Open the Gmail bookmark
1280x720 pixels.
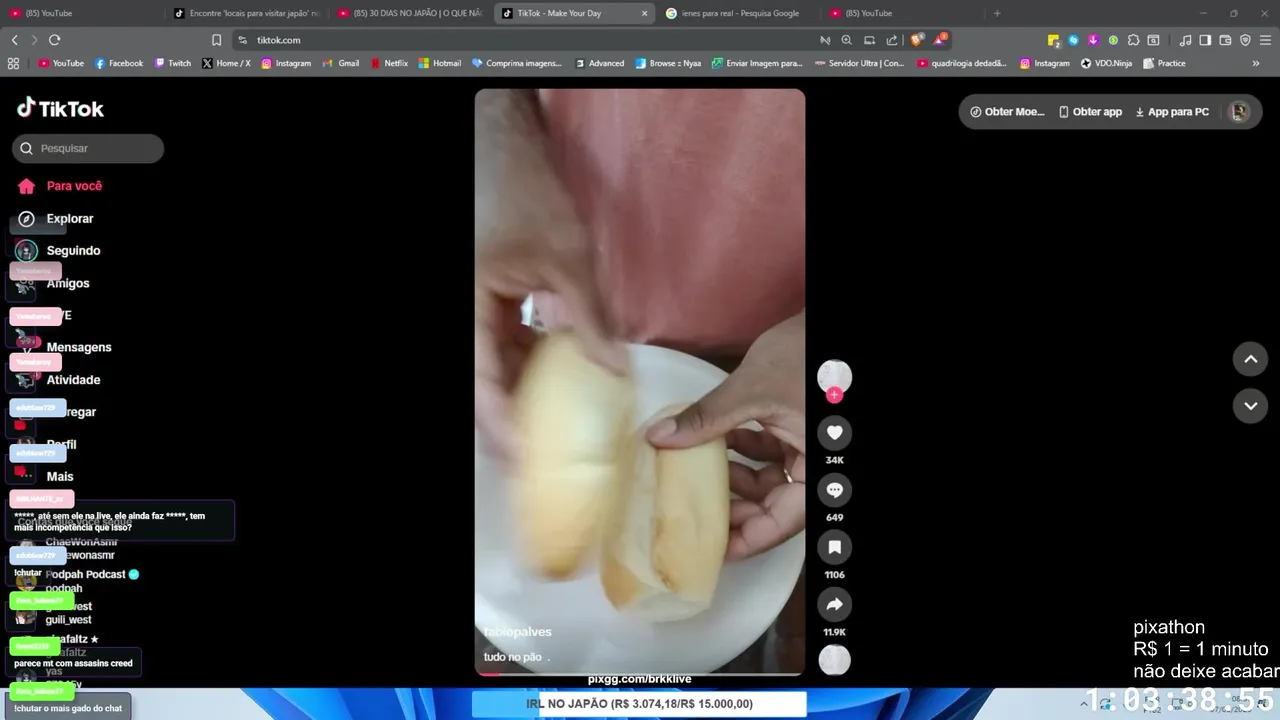click(x=341, y=63)
